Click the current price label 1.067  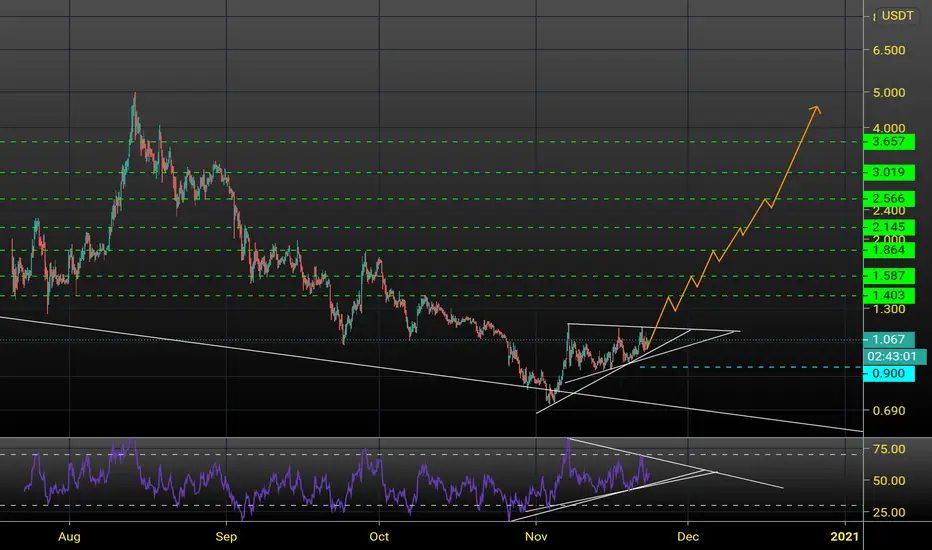[x=889, y=340]
